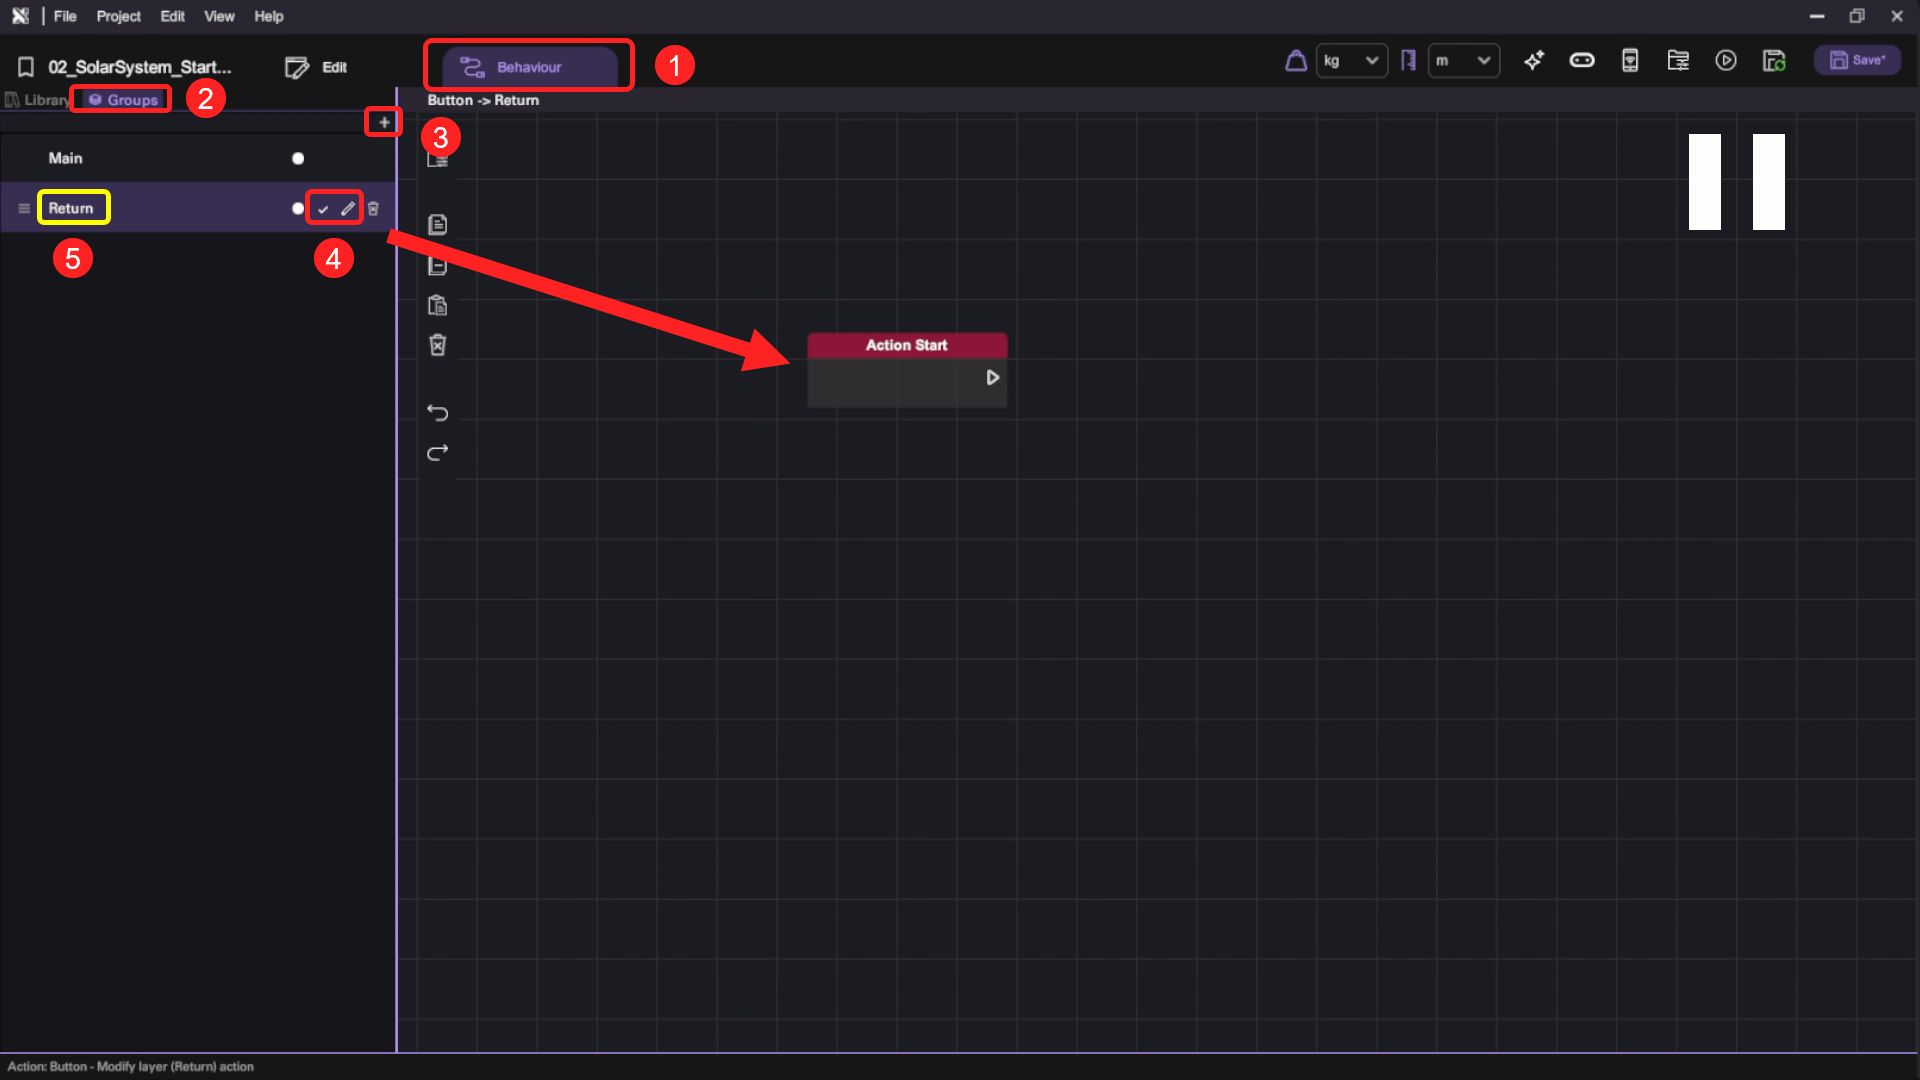Image resolution: width=1920 pixels, height=1080 pixels.
Task: Toggle the Main layer visibility dot
Action: pos(297,158)
